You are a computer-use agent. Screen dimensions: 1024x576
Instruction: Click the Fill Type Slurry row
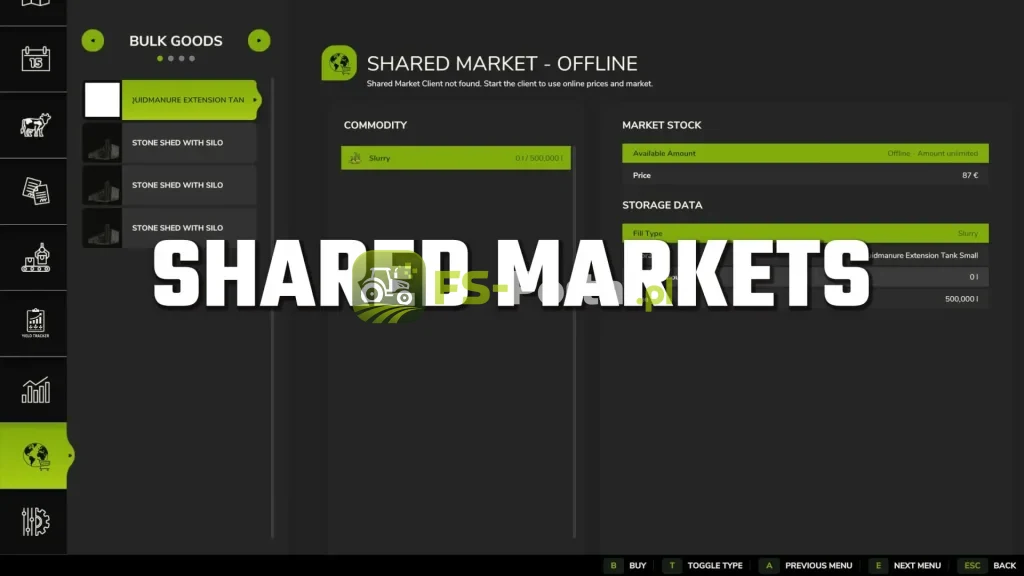click(x=805, y=233)
